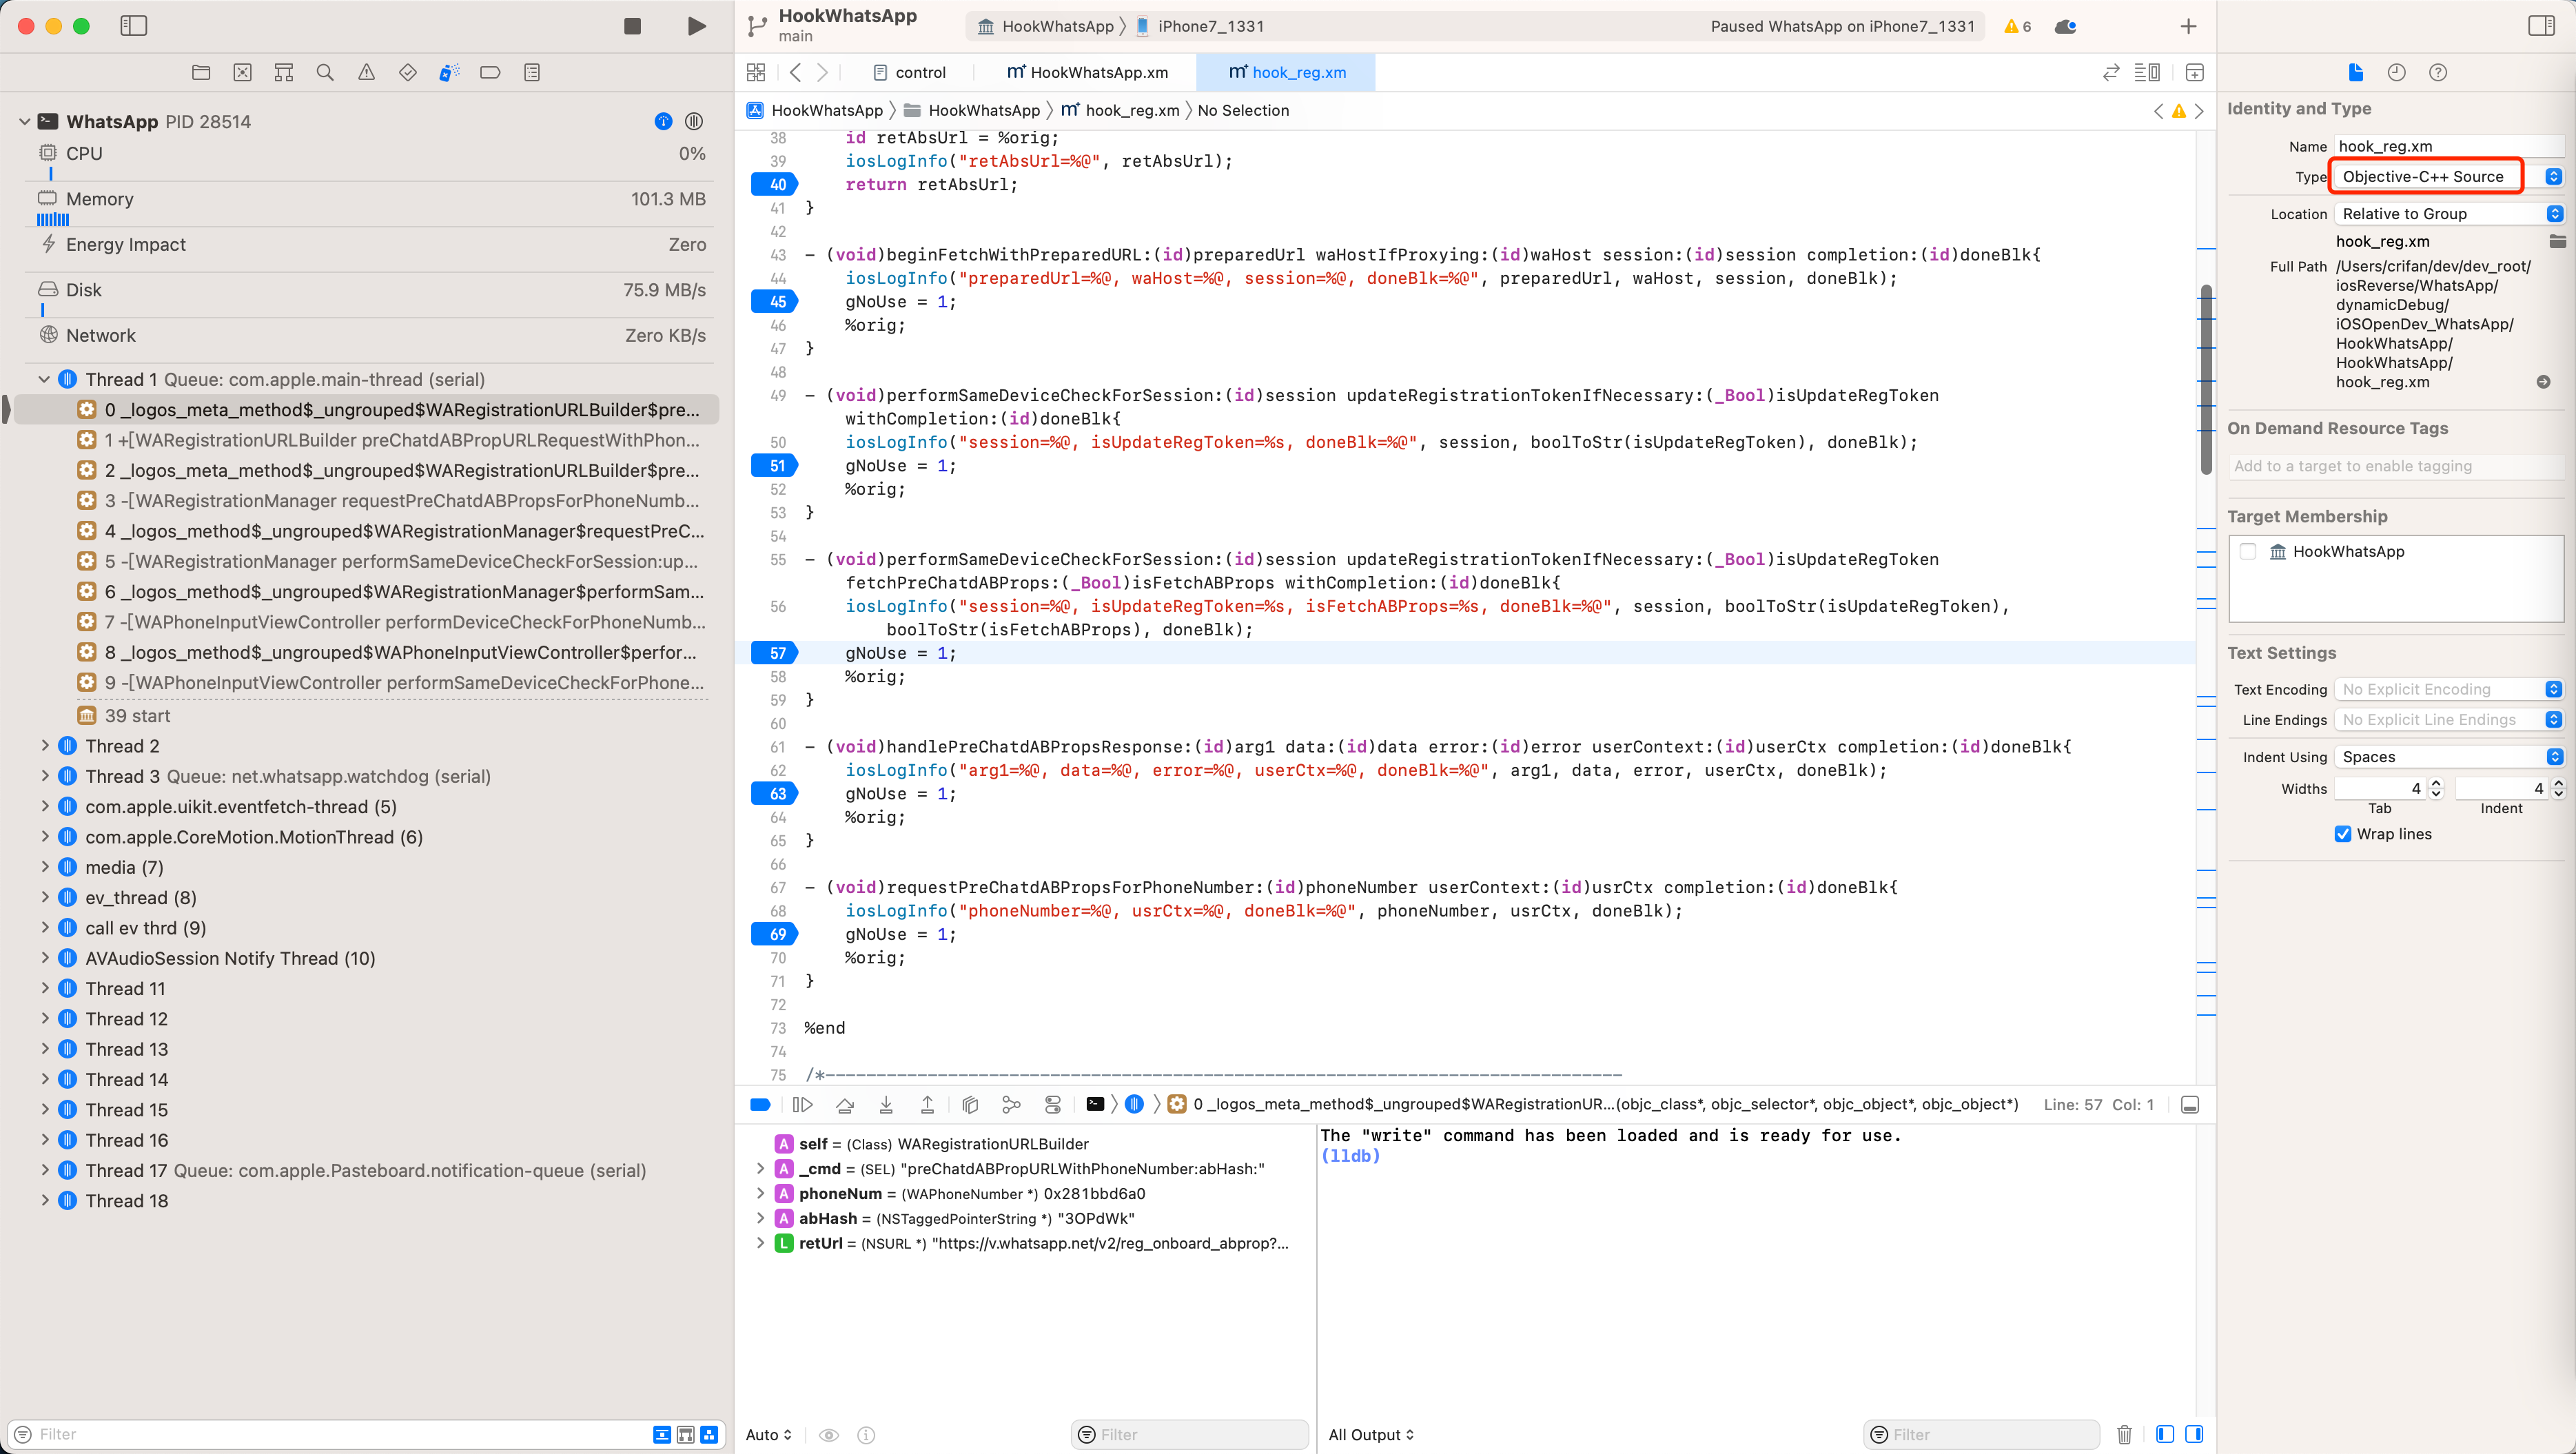Open the Report navigator
Screen dimensions: 2576x1454
532,72
